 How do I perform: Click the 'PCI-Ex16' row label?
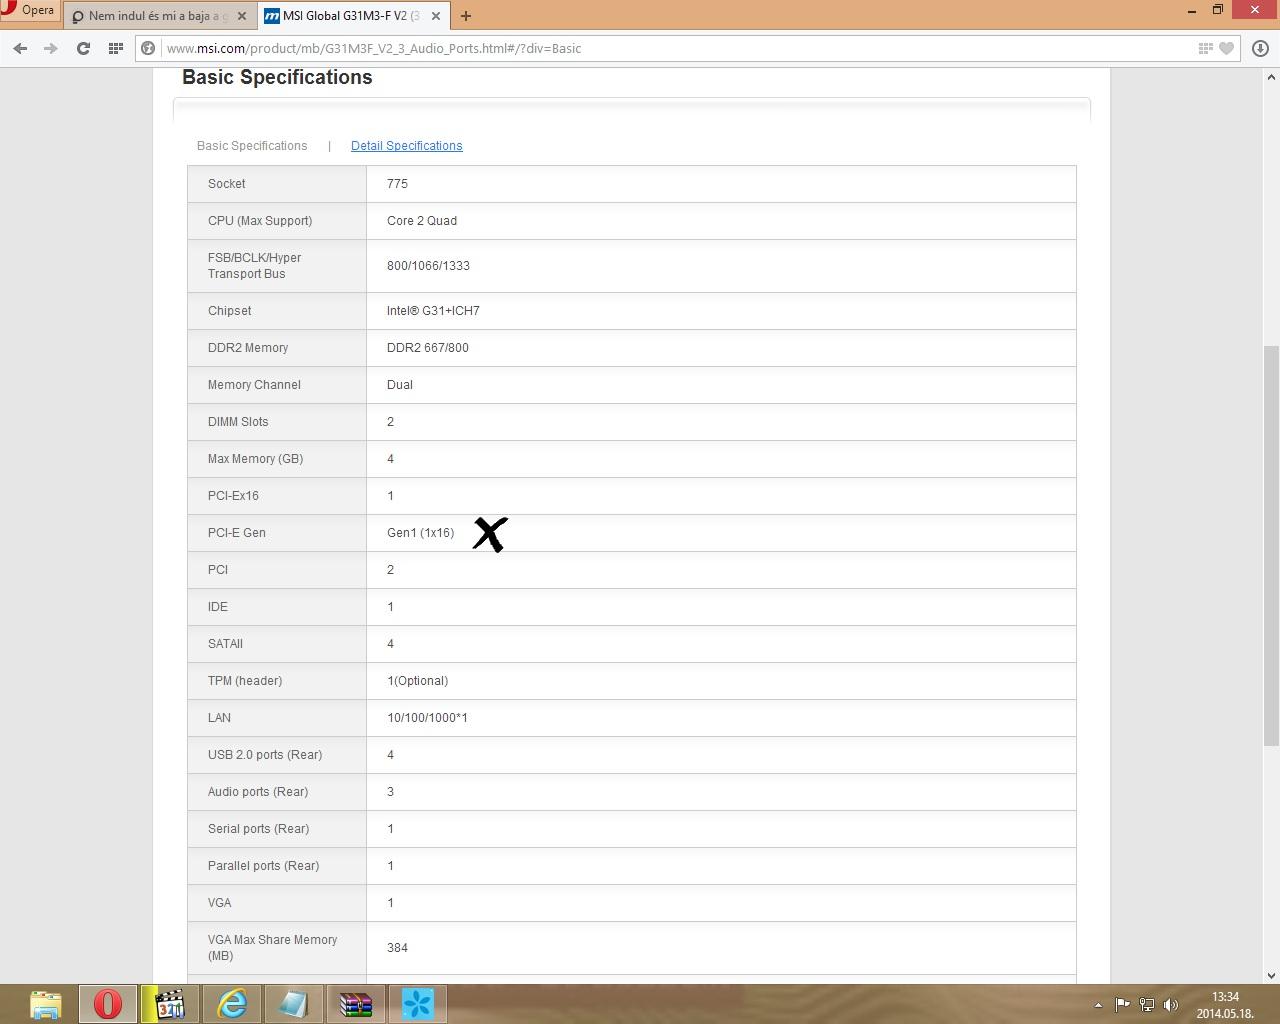click(233, 496)
